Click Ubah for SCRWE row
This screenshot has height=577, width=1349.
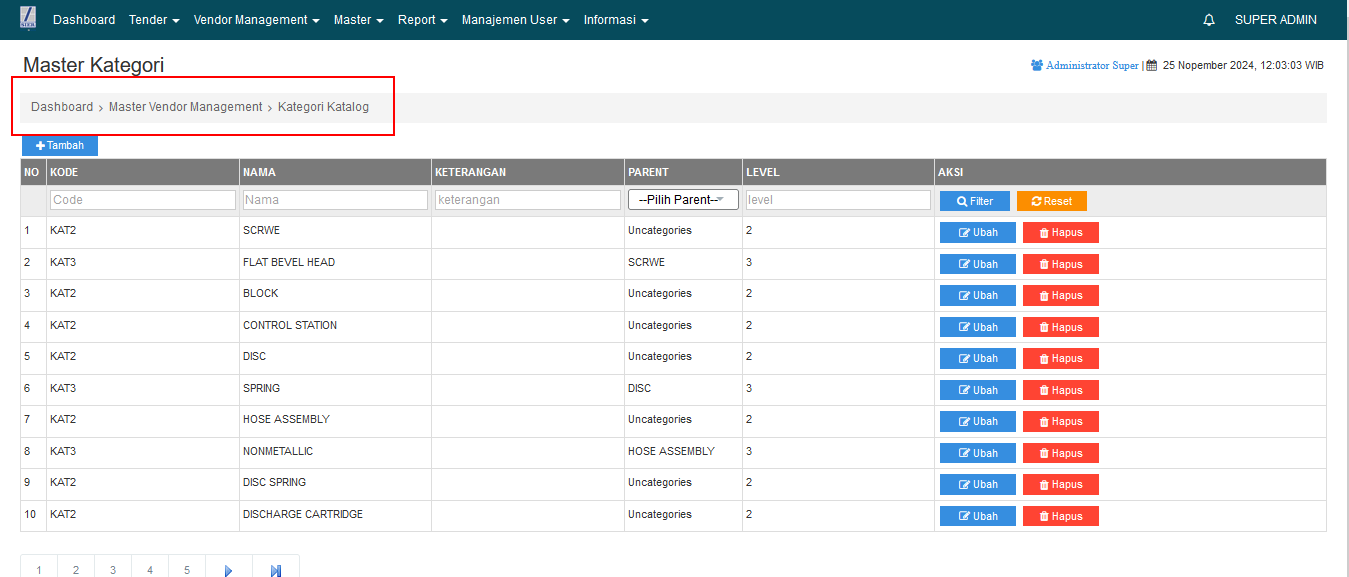coord(977,233)
